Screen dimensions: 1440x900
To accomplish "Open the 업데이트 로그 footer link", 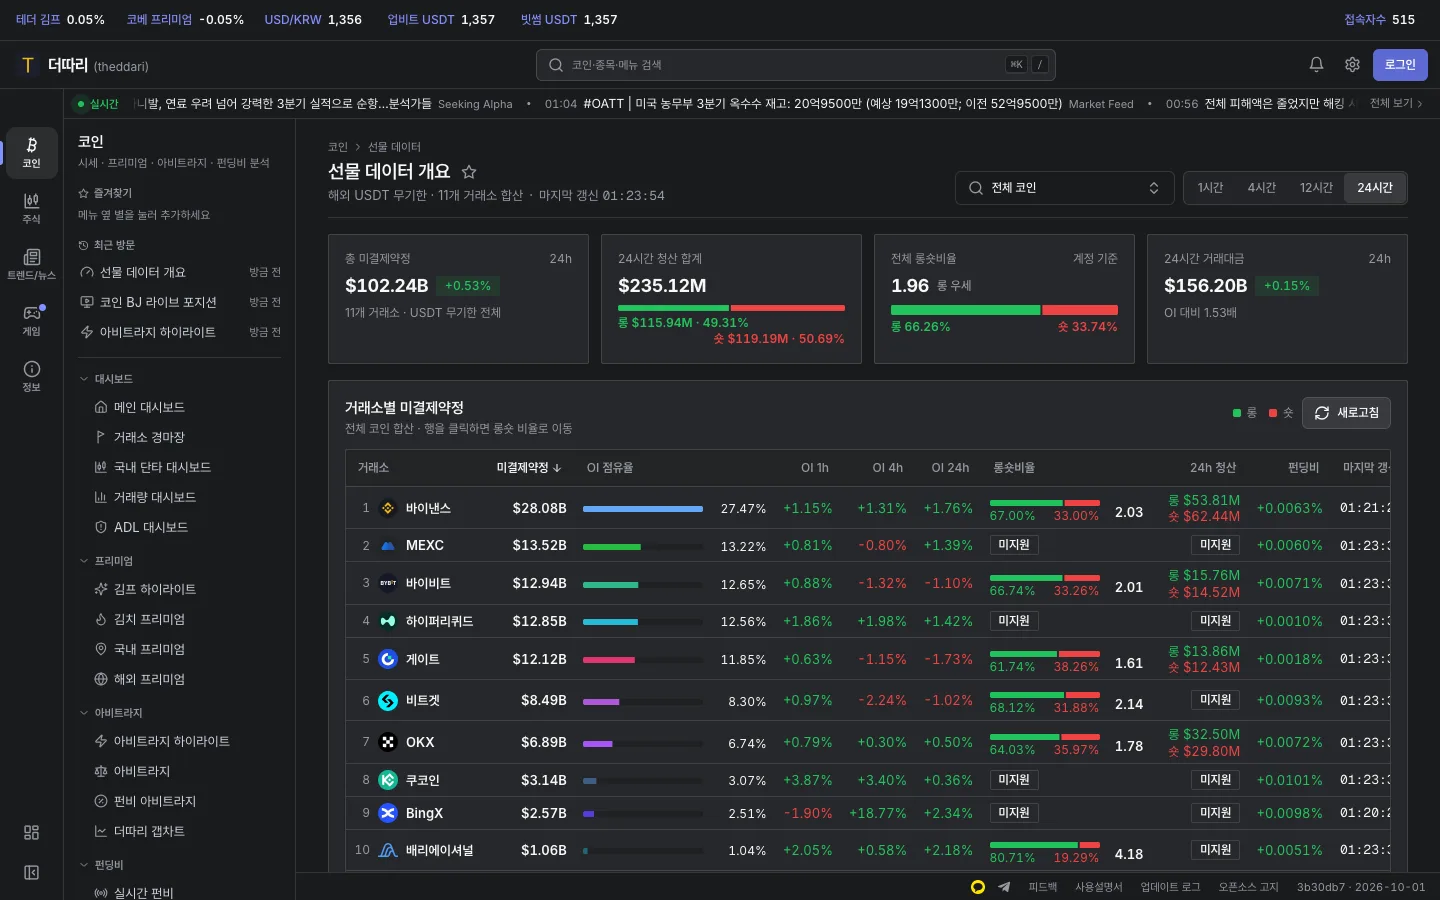I will click(x=1170, y=887).
